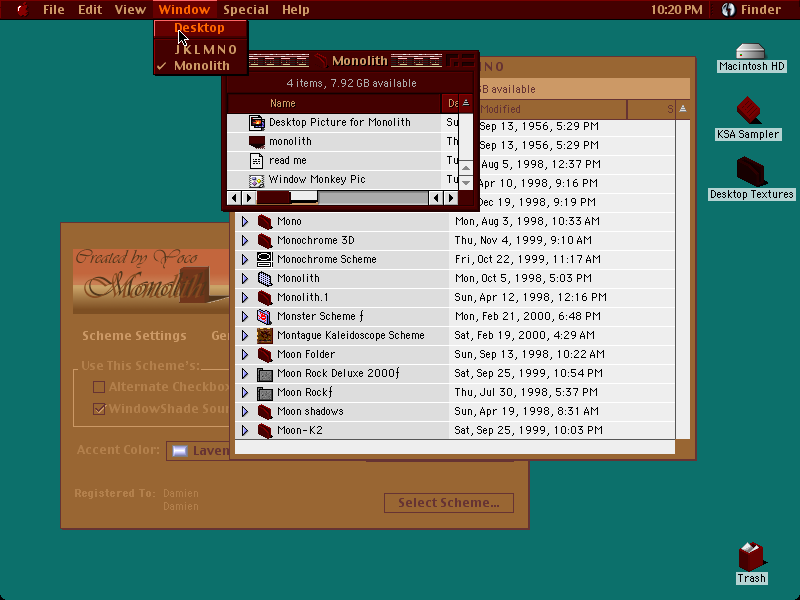Open the Apple menu icon
800x600 pixels.
coord(22,10)
